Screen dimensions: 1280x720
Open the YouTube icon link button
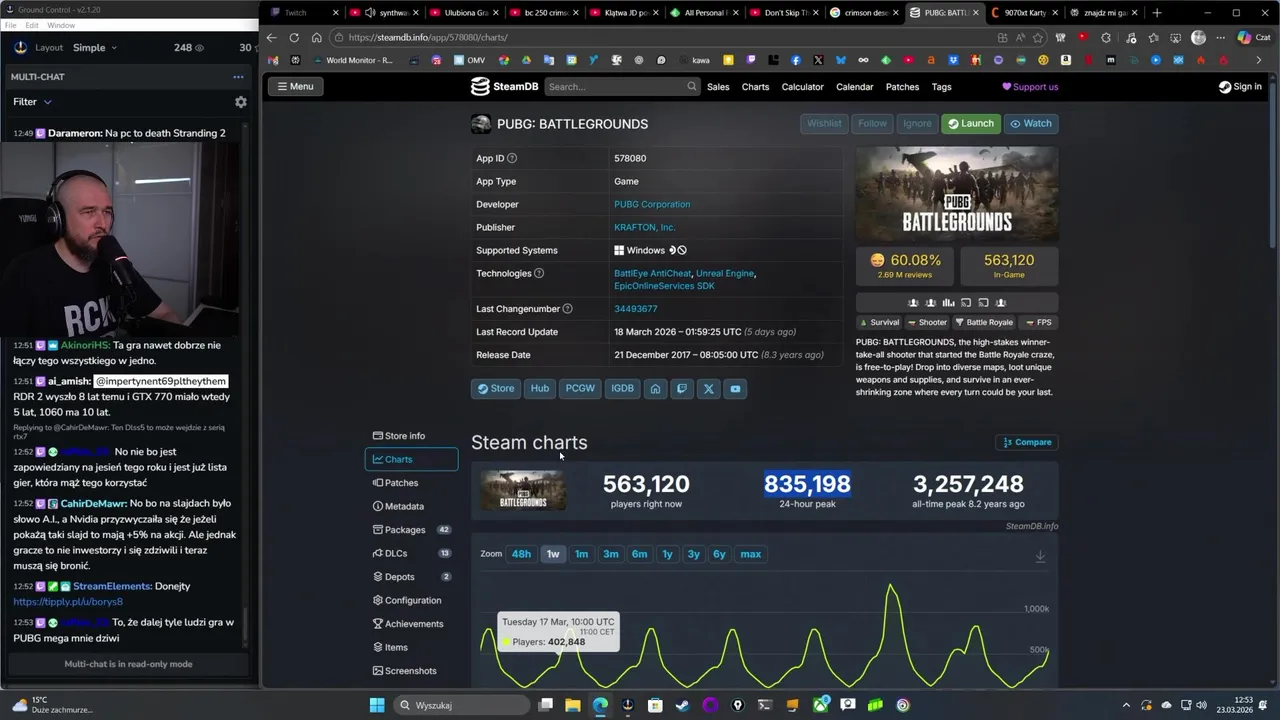pos(735,389)
